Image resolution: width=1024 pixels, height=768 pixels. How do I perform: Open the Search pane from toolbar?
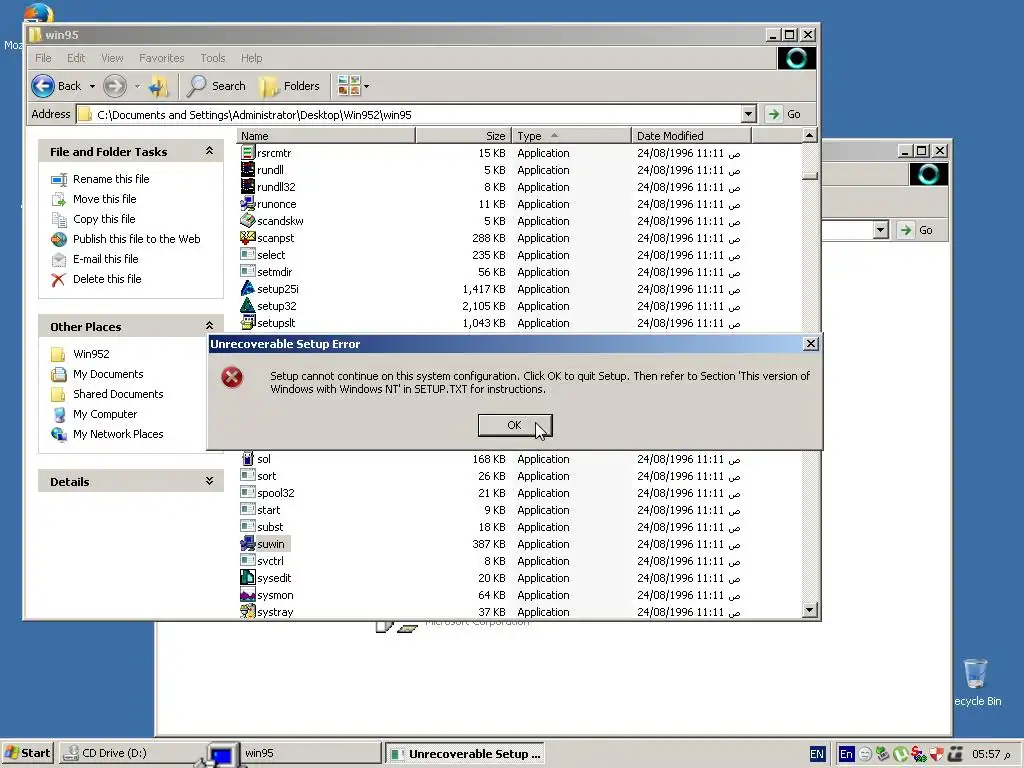[x=216, y=86]
